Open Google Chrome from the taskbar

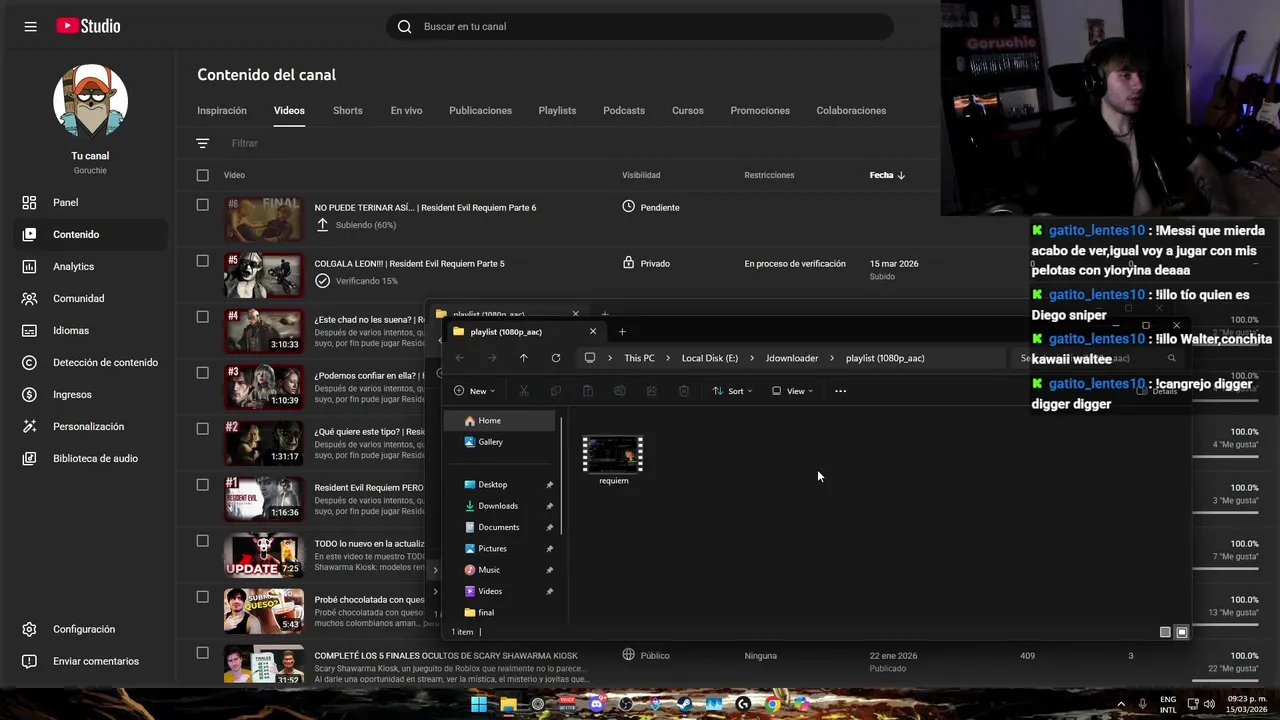pos(772,704)
